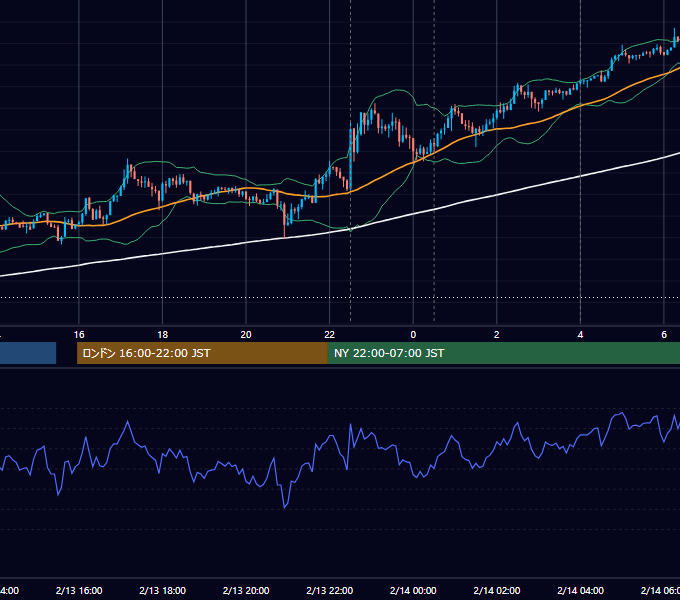
Task: Select the white dotted horizontal price line
Action: [340, 297]
